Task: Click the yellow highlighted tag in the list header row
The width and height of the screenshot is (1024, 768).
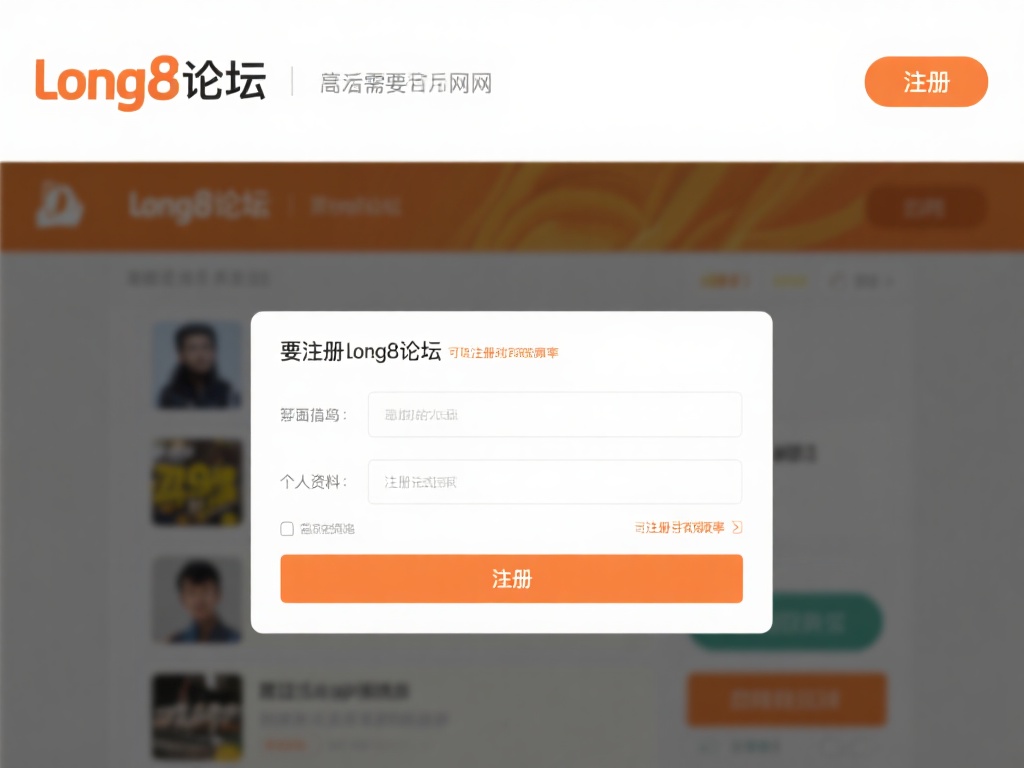Action: click(x=789, y=281)
